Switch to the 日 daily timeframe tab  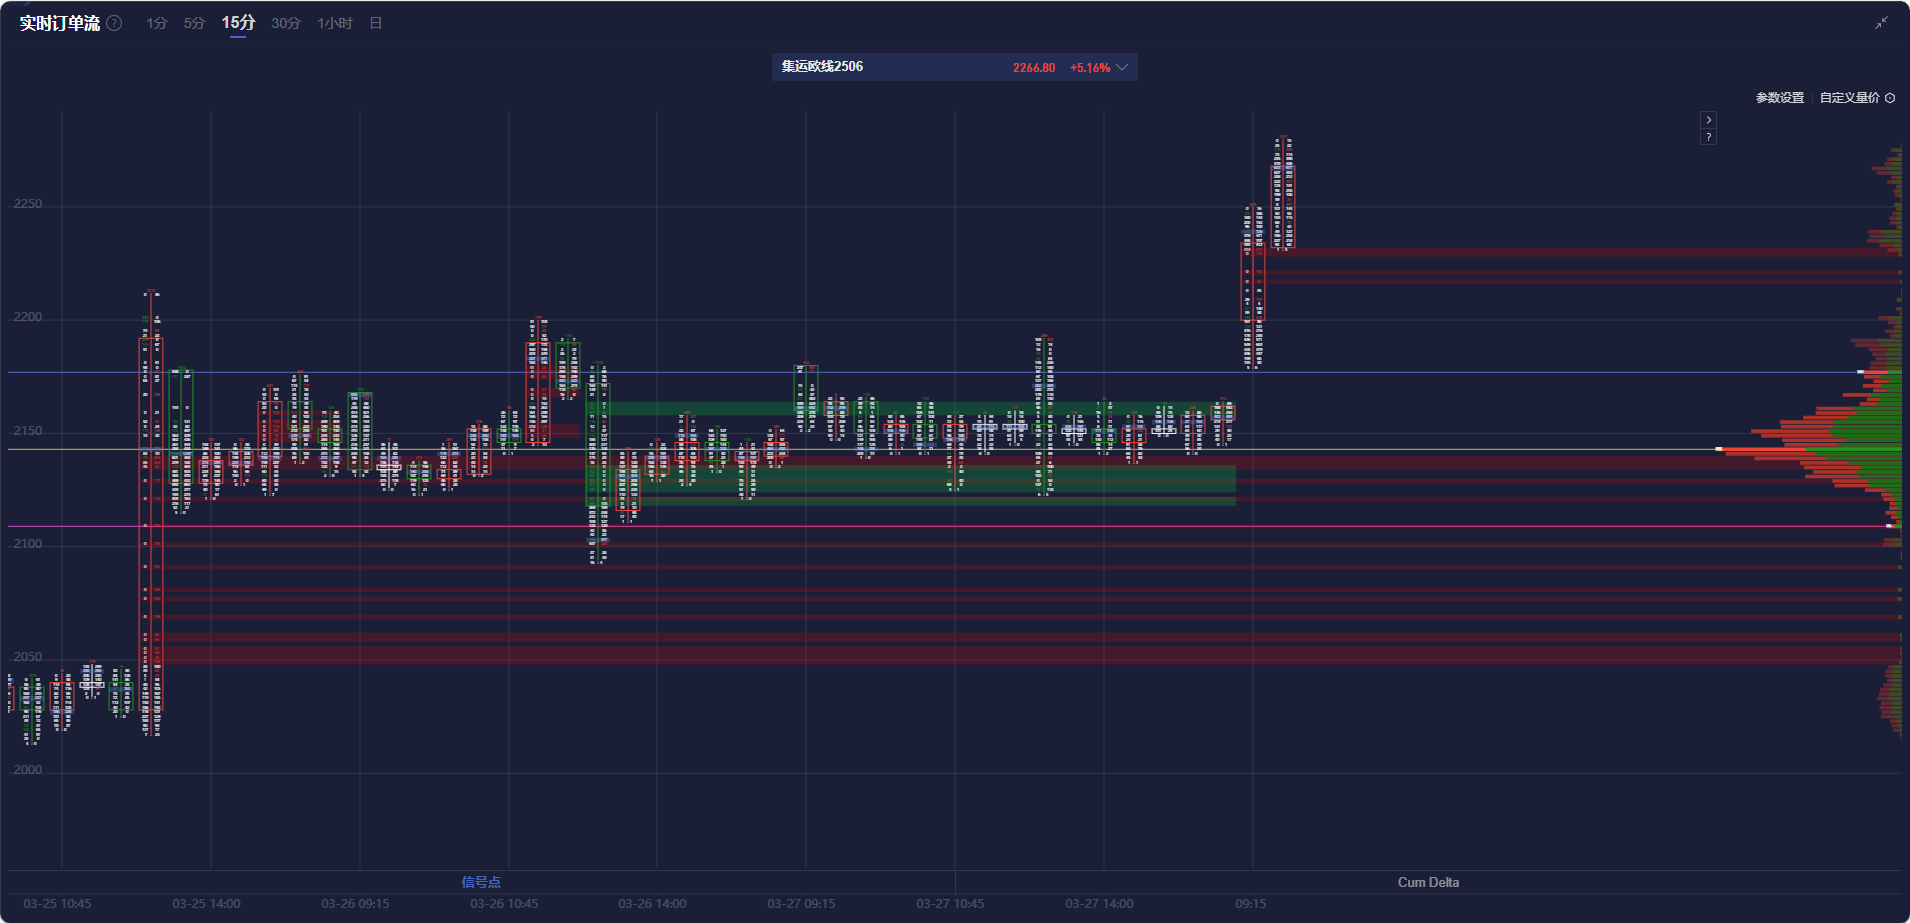376,23
